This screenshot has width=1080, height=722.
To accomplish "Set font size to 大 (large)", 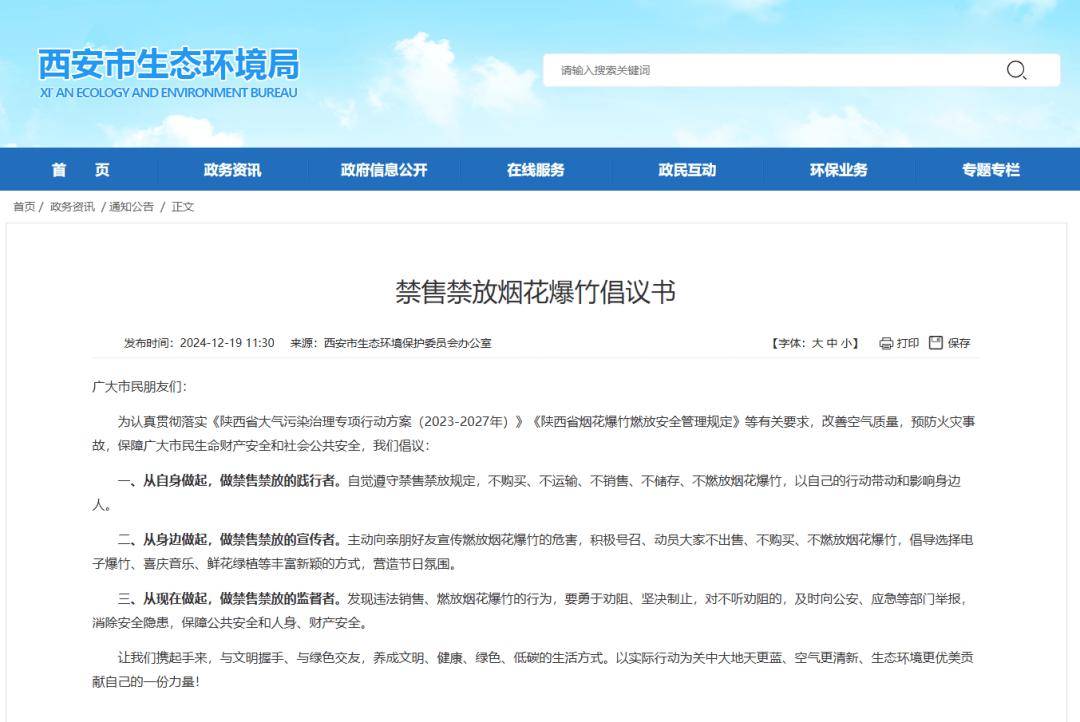I will 817,343.
